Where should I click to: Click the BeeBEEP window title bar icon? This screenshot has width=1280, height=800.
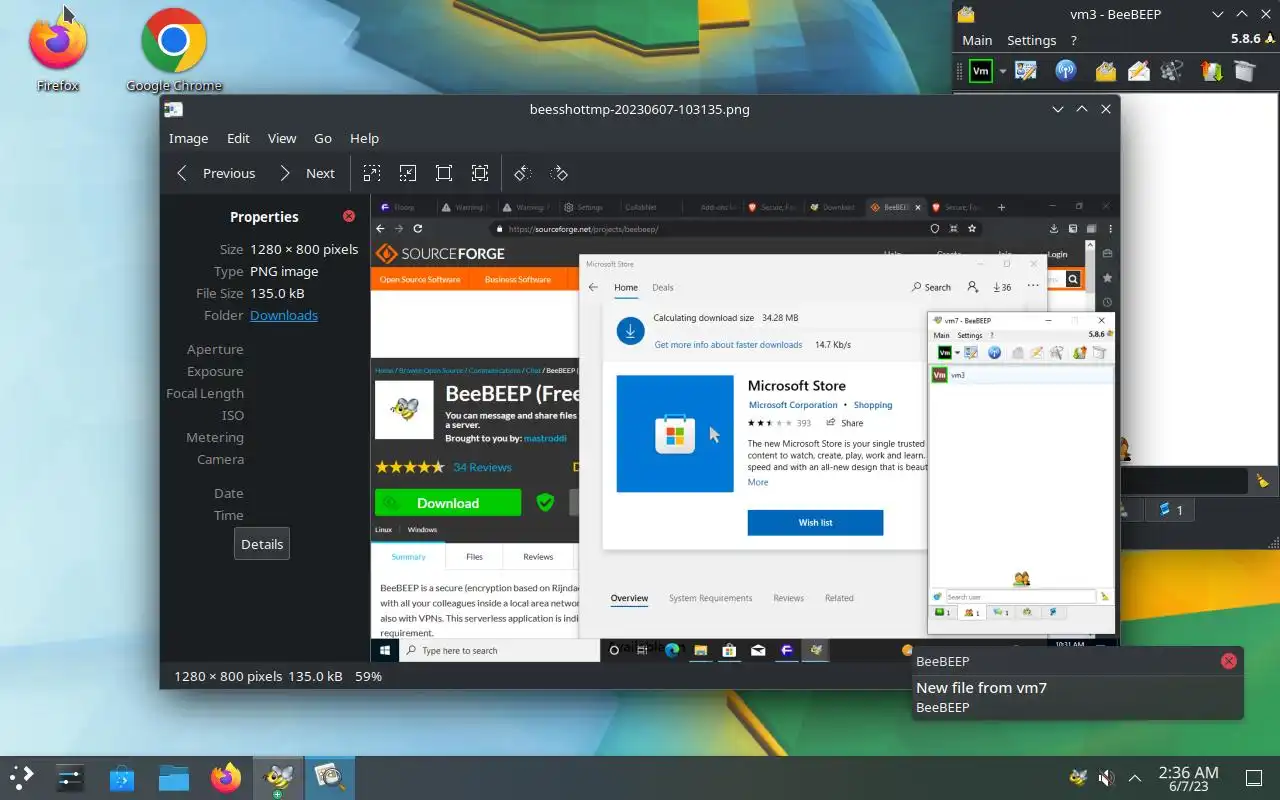click(966, 14)
